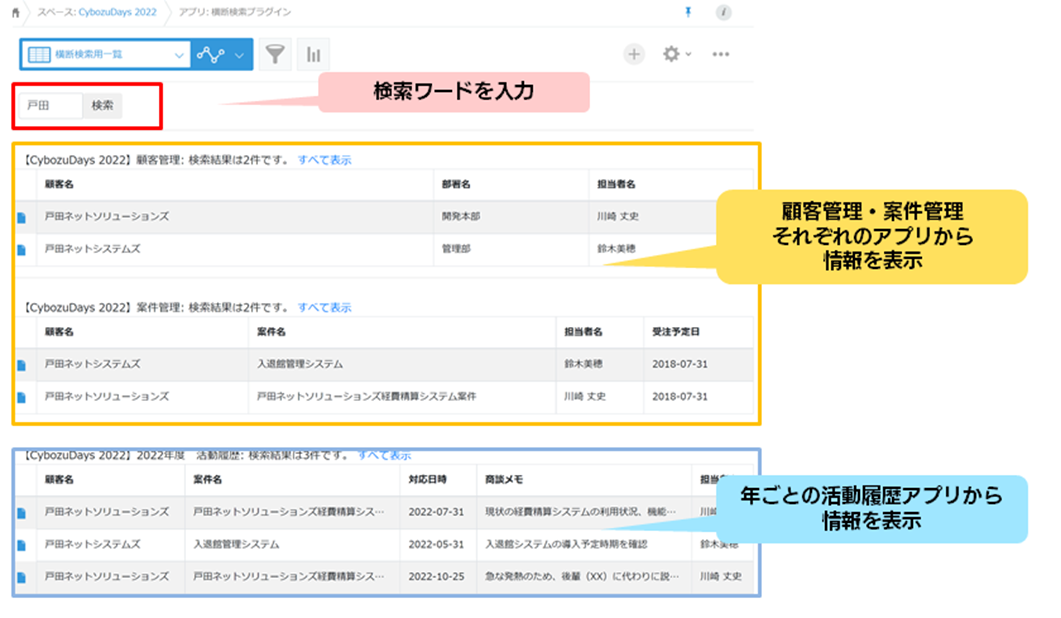Screen dimensions: 1061x618
Task: Open the record icon of the 2022-10-25 activity
Action: click(x=20, y=575)
